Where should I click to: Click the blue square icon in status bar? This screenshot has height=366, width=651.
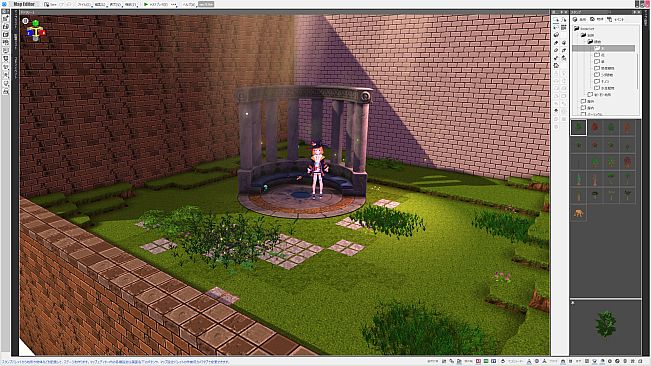(x=493, y=361)
